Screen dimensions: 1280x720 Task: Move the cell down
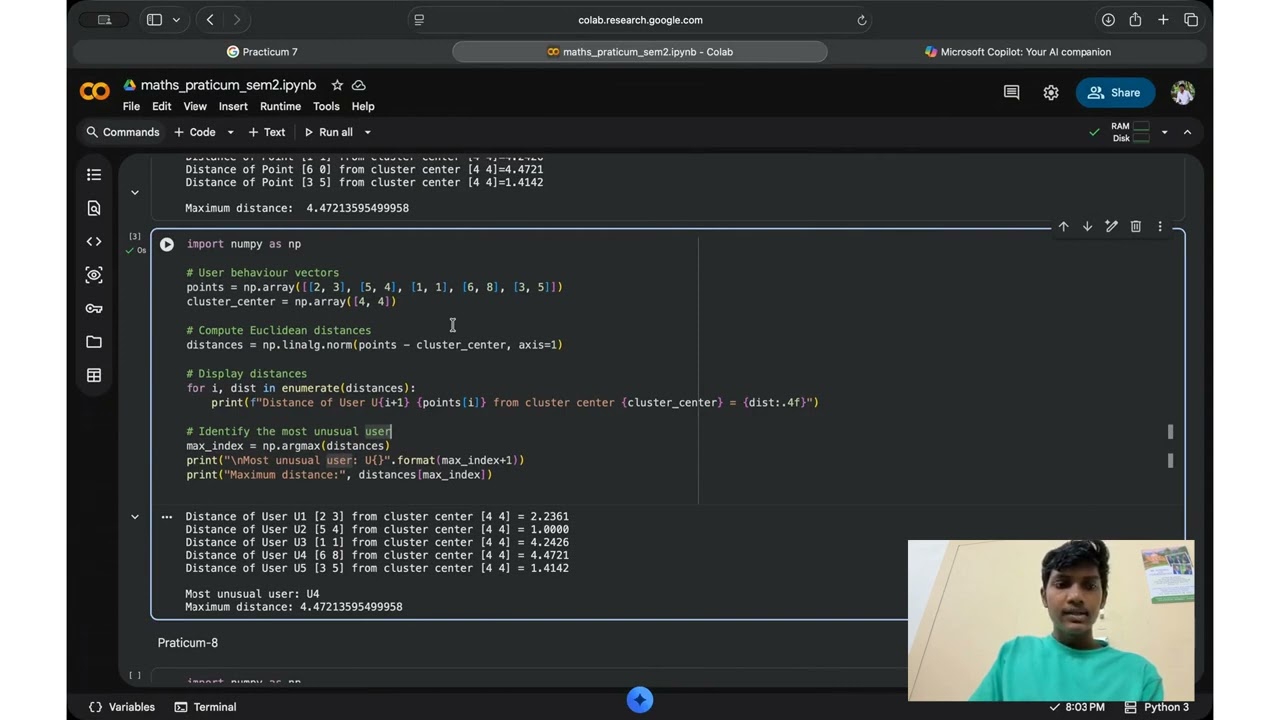[x=1087, y=227]
